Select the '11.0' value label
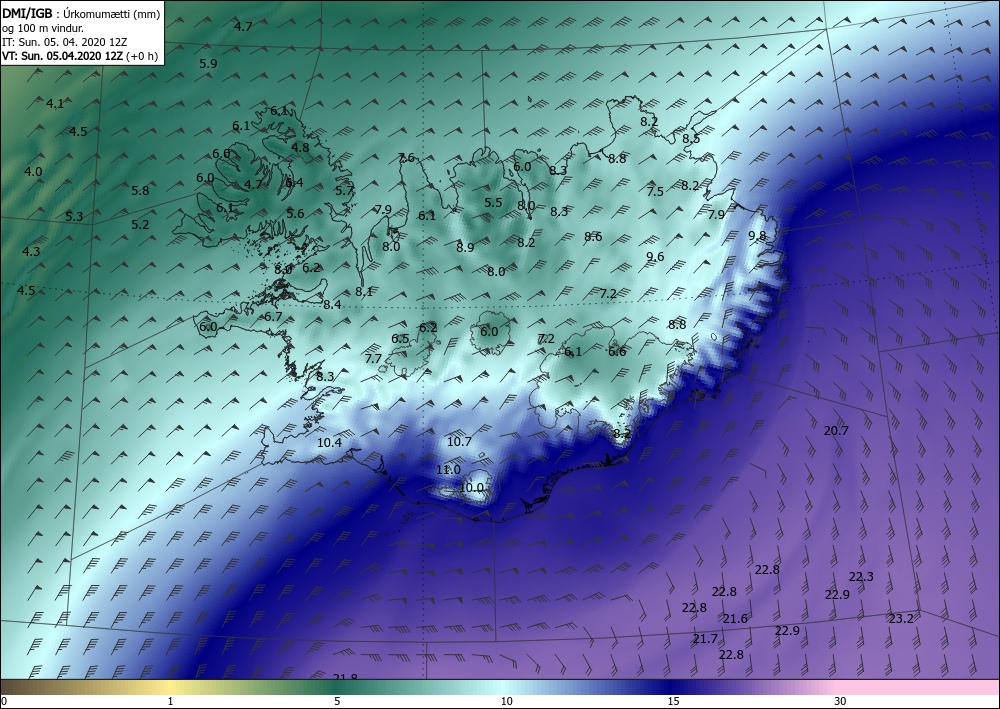Screen dimensions: 1000x709 click(448, 470)
